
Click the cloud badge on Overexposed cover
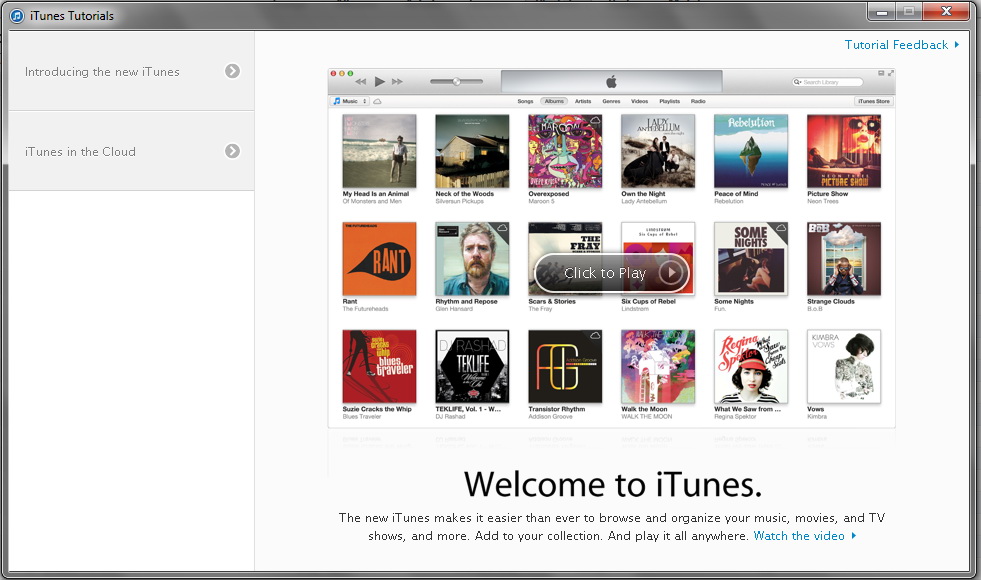596,119
